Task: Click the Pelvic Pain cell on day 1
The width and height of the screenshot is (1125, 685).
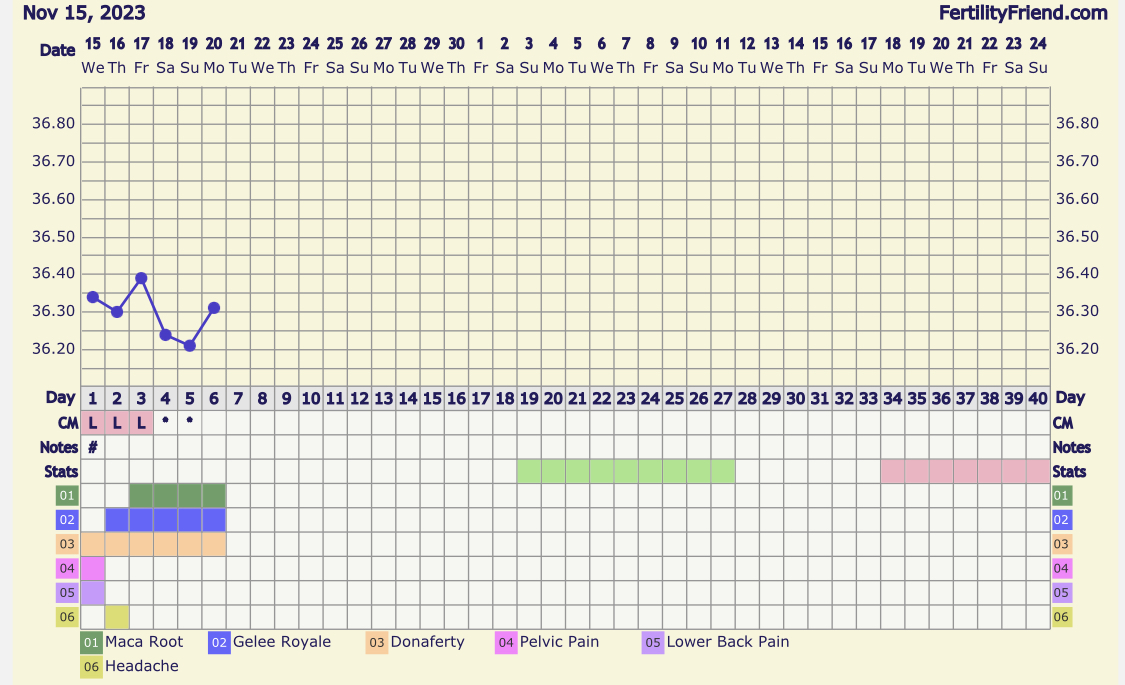Action: (x=92, y=568)
